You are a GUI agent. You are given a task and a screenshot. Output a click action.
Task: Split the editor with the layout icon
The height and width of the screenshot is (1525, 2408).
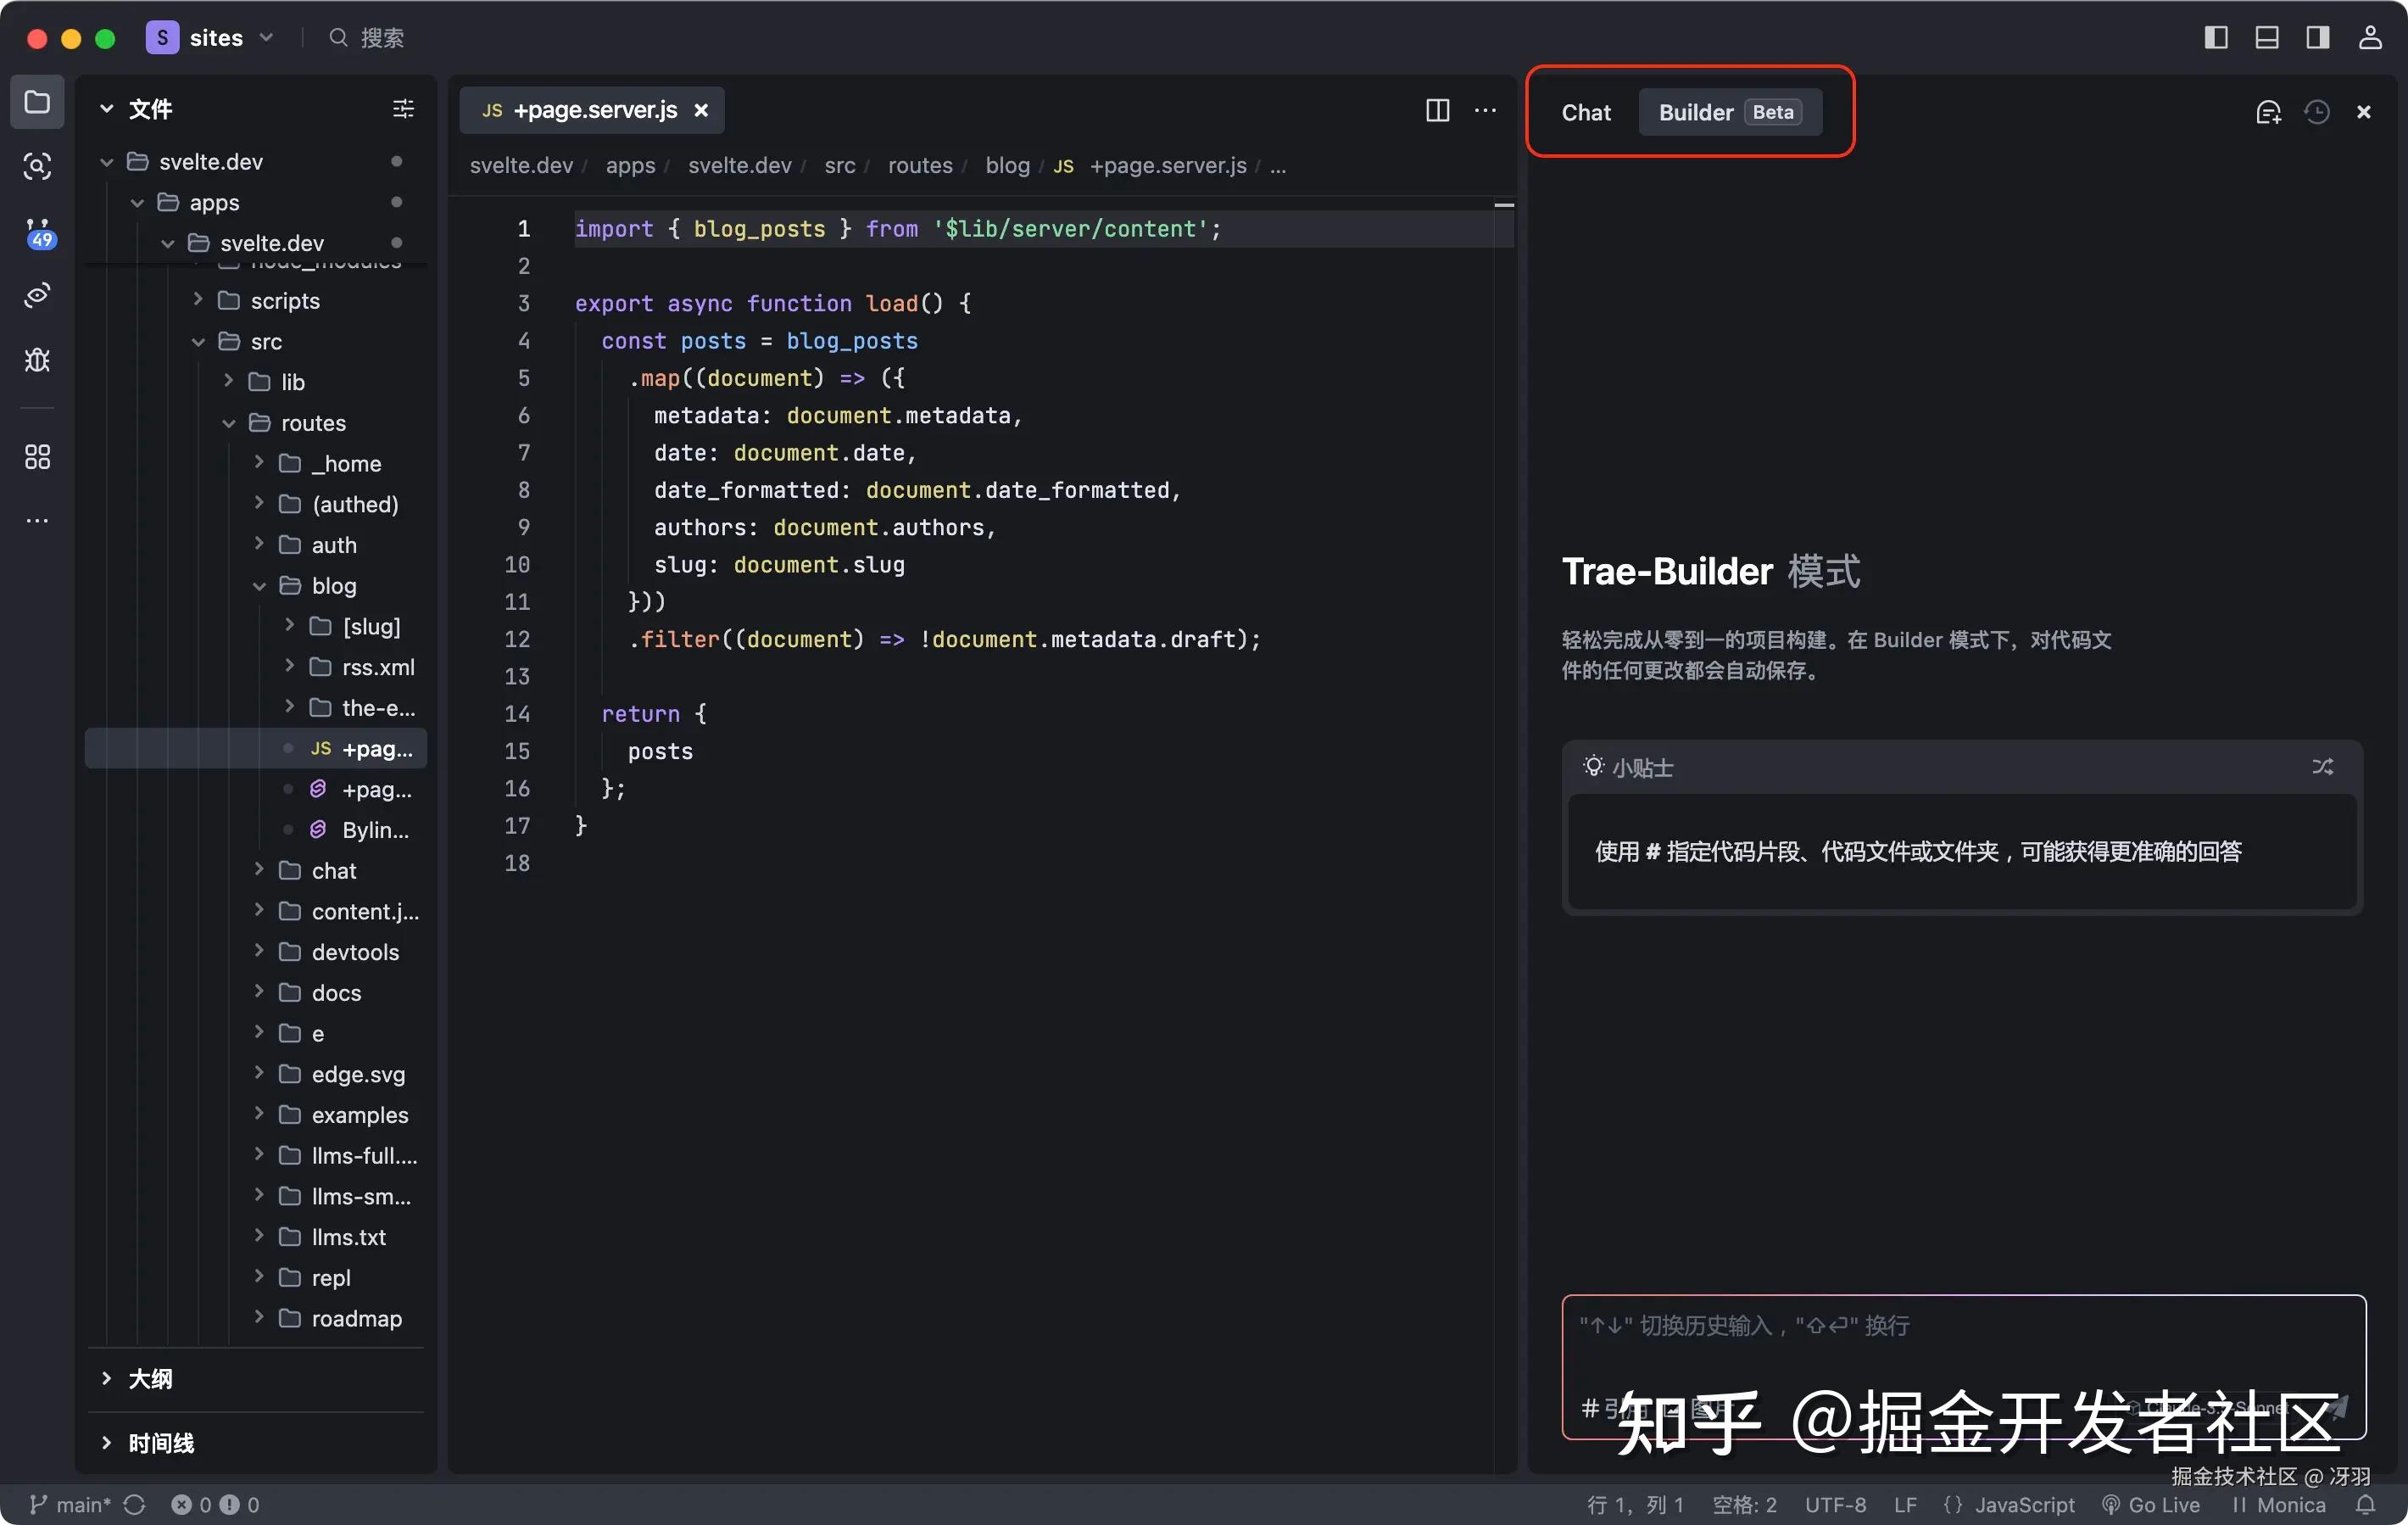pyautogui.click(x=1437, y=111)
